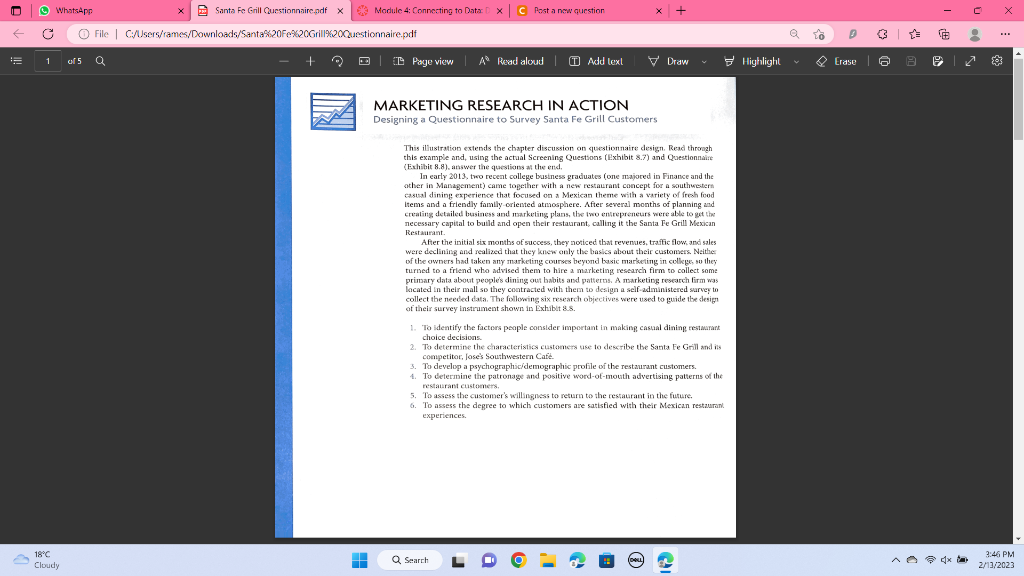Switch to Post a new question tab

(x=590, y=10)
